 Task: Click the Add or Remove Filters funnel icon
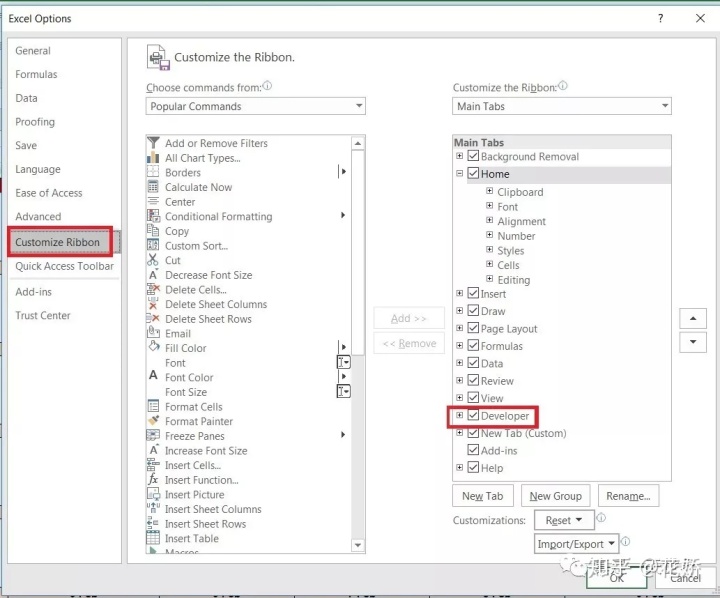pyautogui.click(x=153, y=143)
